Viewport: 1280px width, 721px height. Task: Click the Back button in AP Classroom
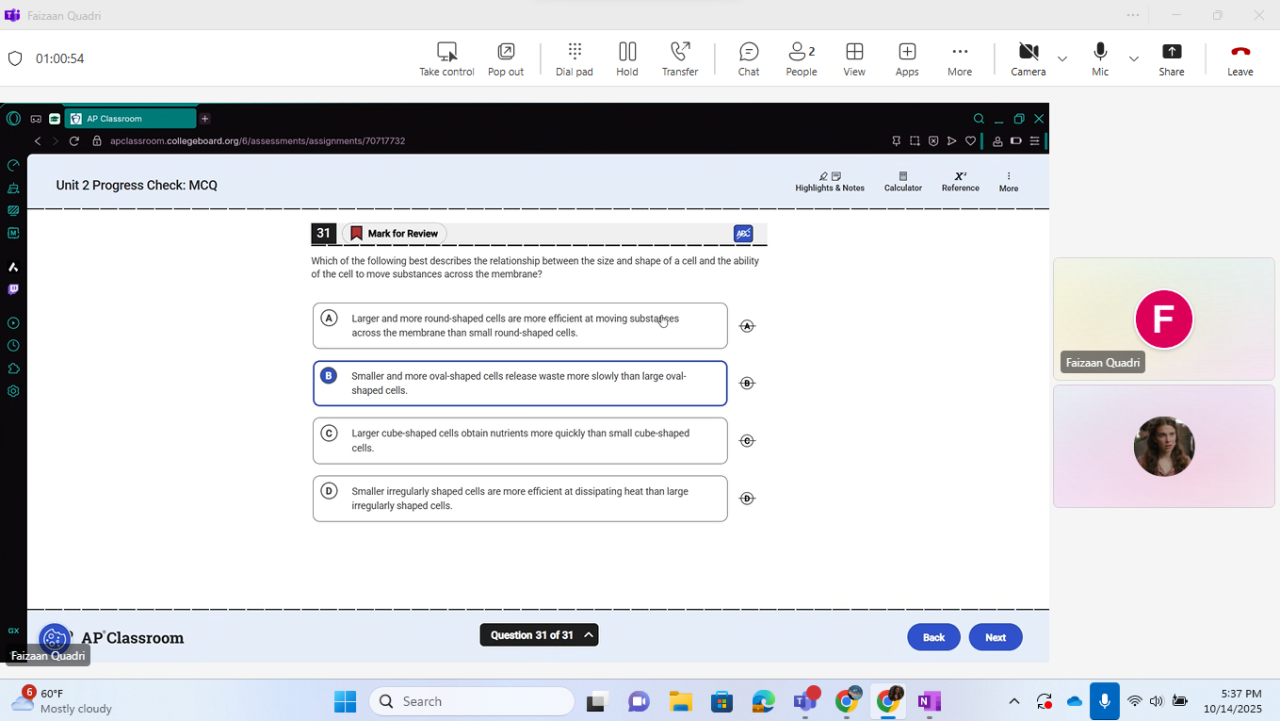pyautogui.click(x=933, y=637)
